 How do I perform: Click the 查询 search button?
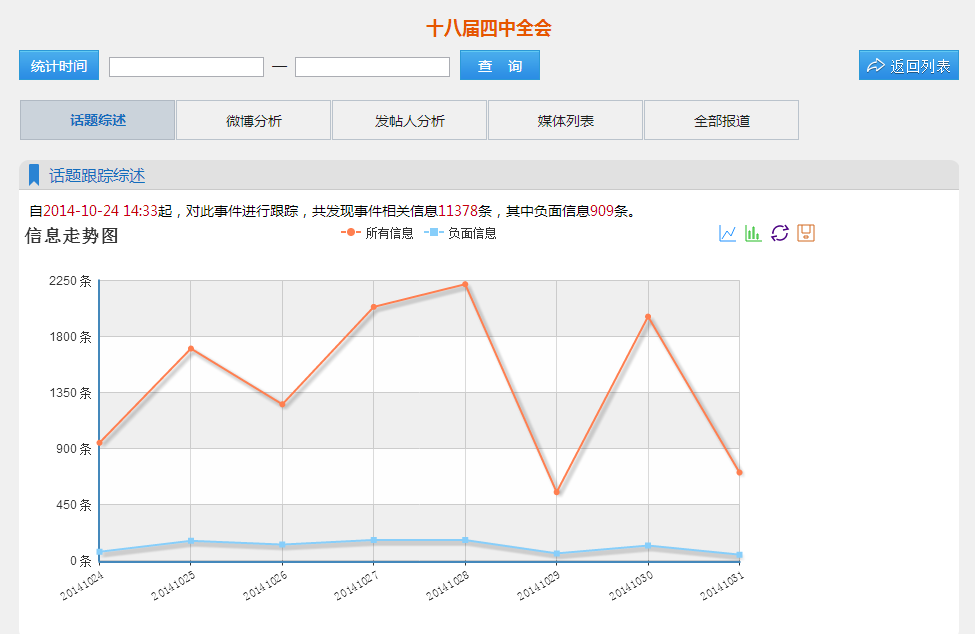499,66
